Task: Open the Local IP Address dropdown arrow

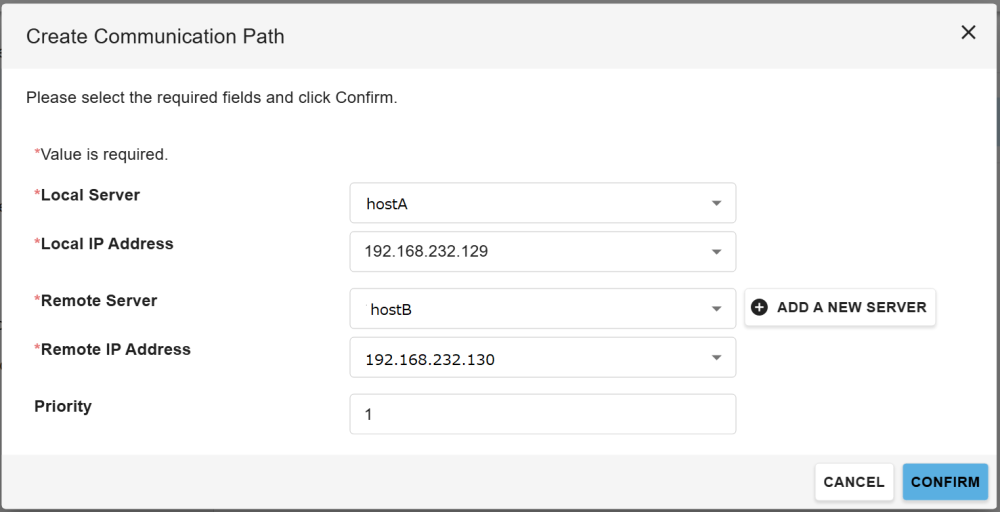Action: click(x=716, y=252)
